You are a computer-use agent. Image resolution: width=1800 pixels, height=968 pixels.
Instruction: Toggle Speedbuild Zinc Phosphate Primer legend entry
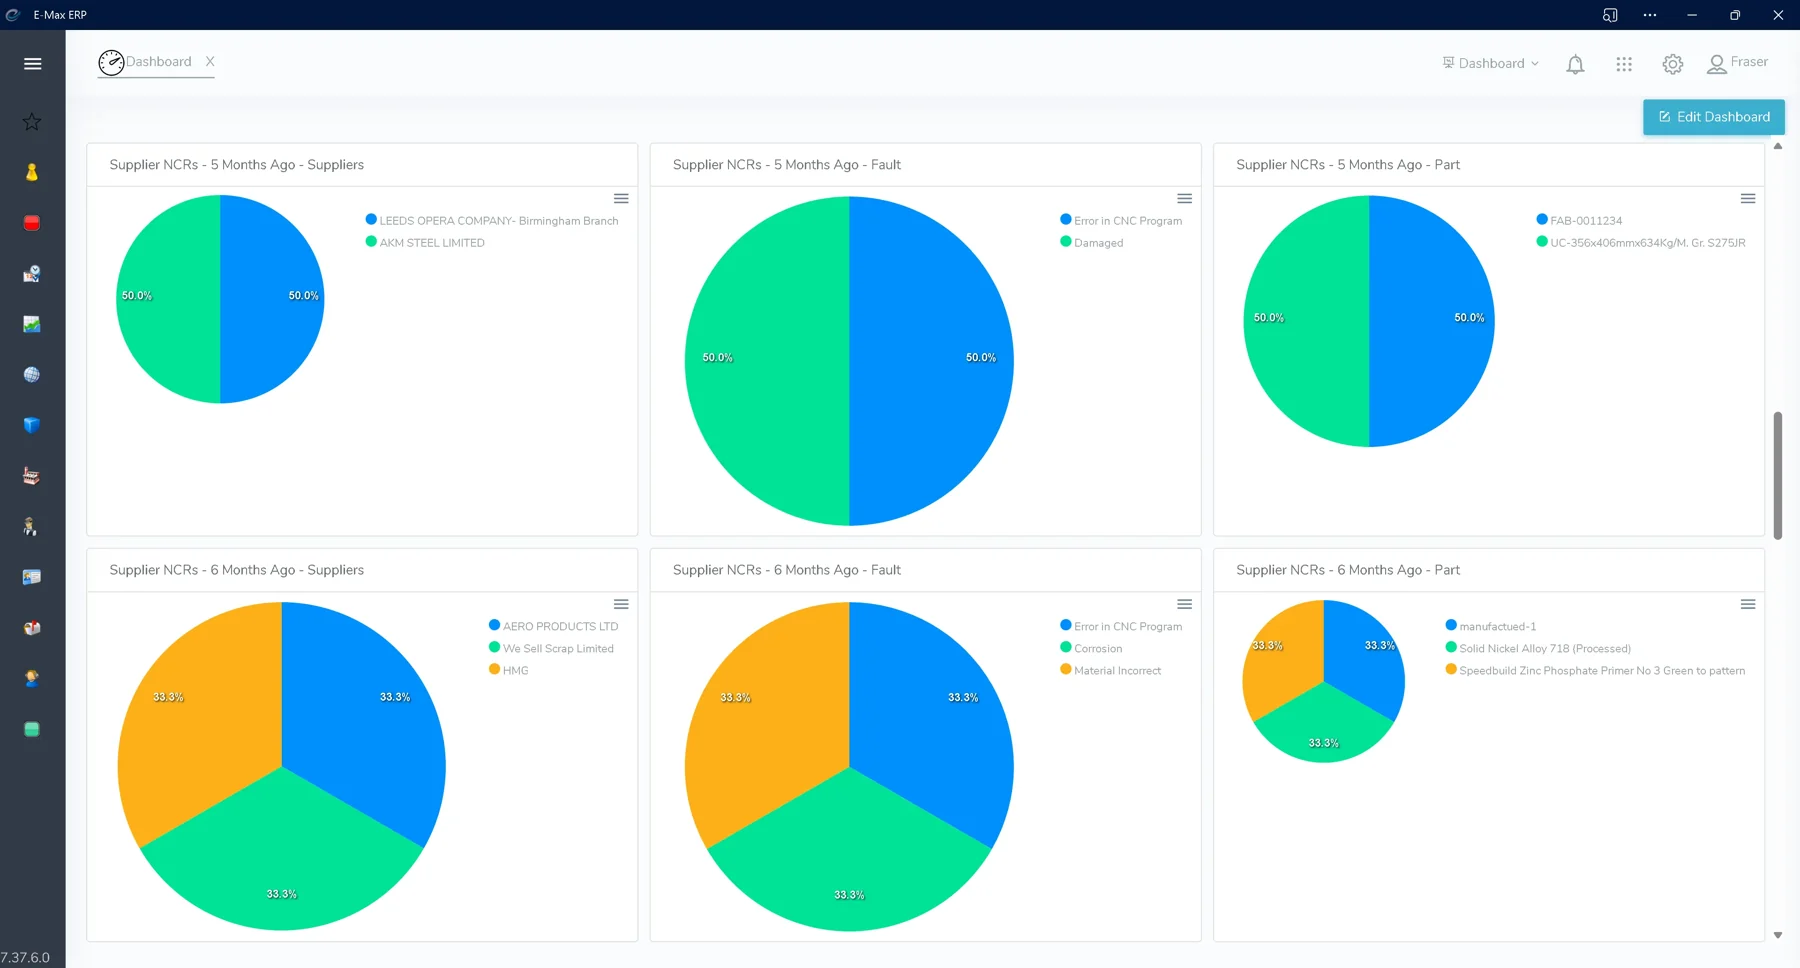pos(1595,671)
